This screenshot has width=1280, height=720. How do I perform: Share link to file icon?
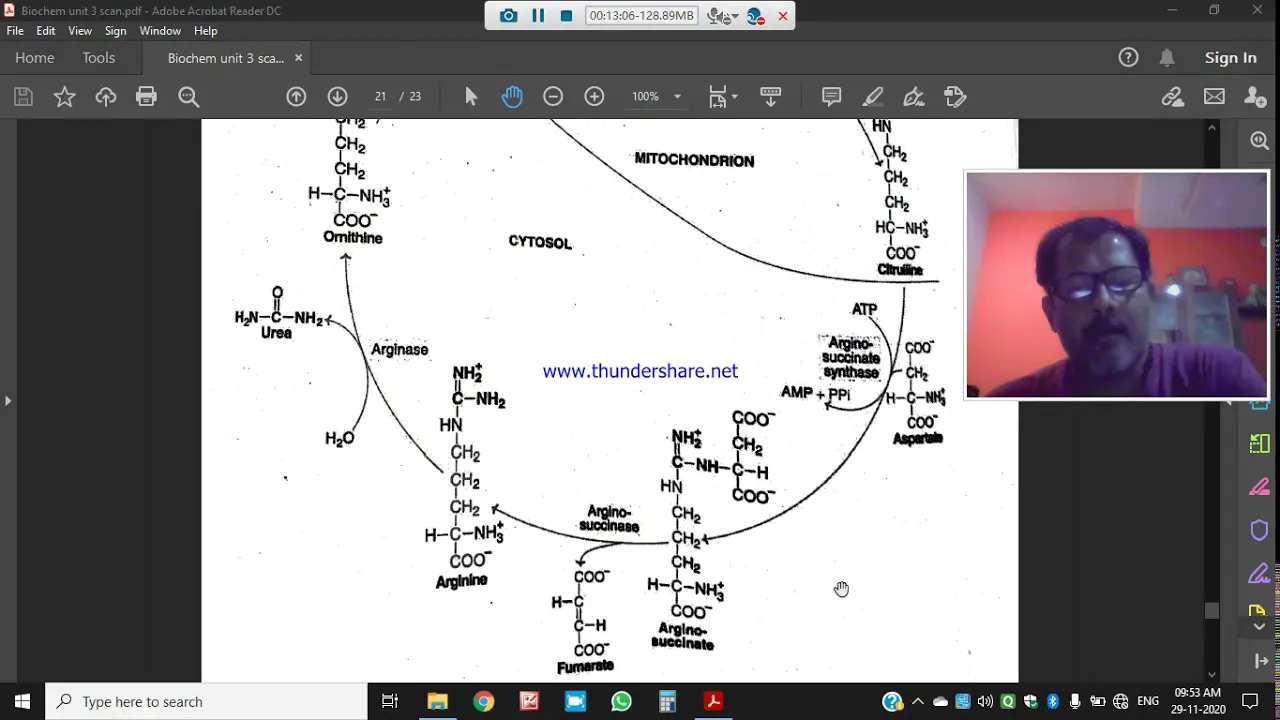pos(1173,97)
